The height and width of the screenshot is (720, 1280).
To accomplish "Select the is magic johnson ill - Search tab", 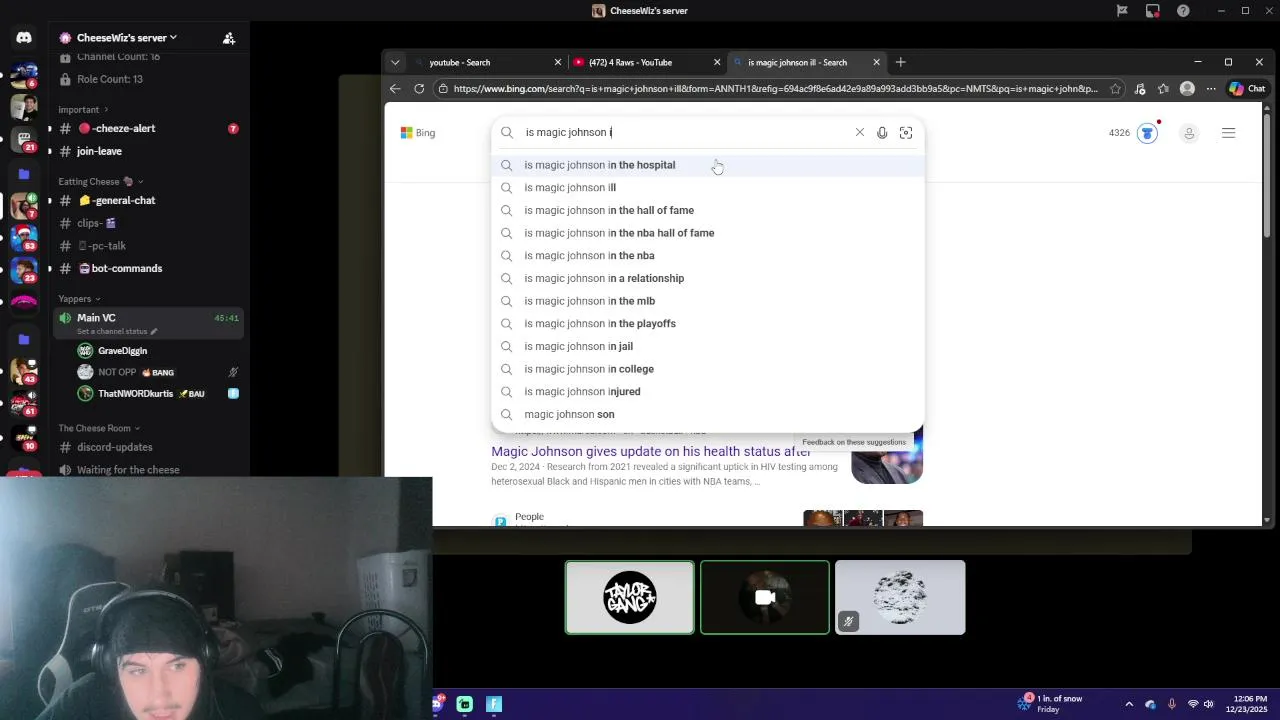I will click(x=807, y=62).
